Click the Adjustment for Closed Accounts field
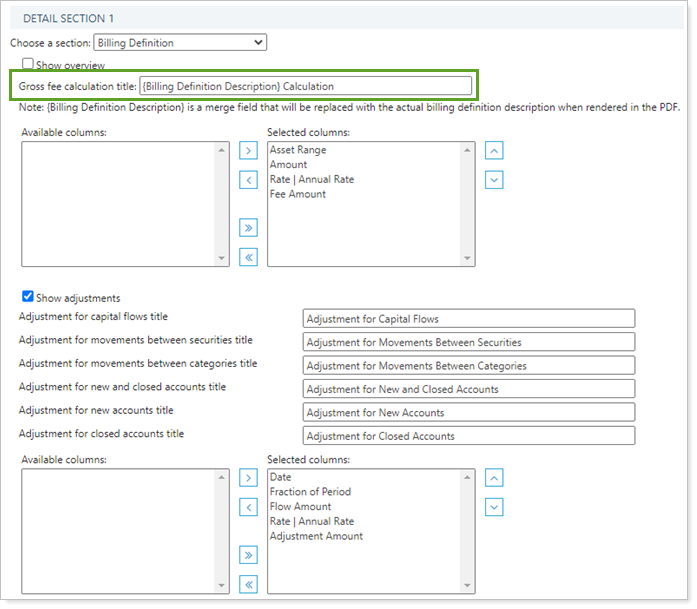Screen dimensions: 697x609 pyautogui.click(x=468, y=436)
